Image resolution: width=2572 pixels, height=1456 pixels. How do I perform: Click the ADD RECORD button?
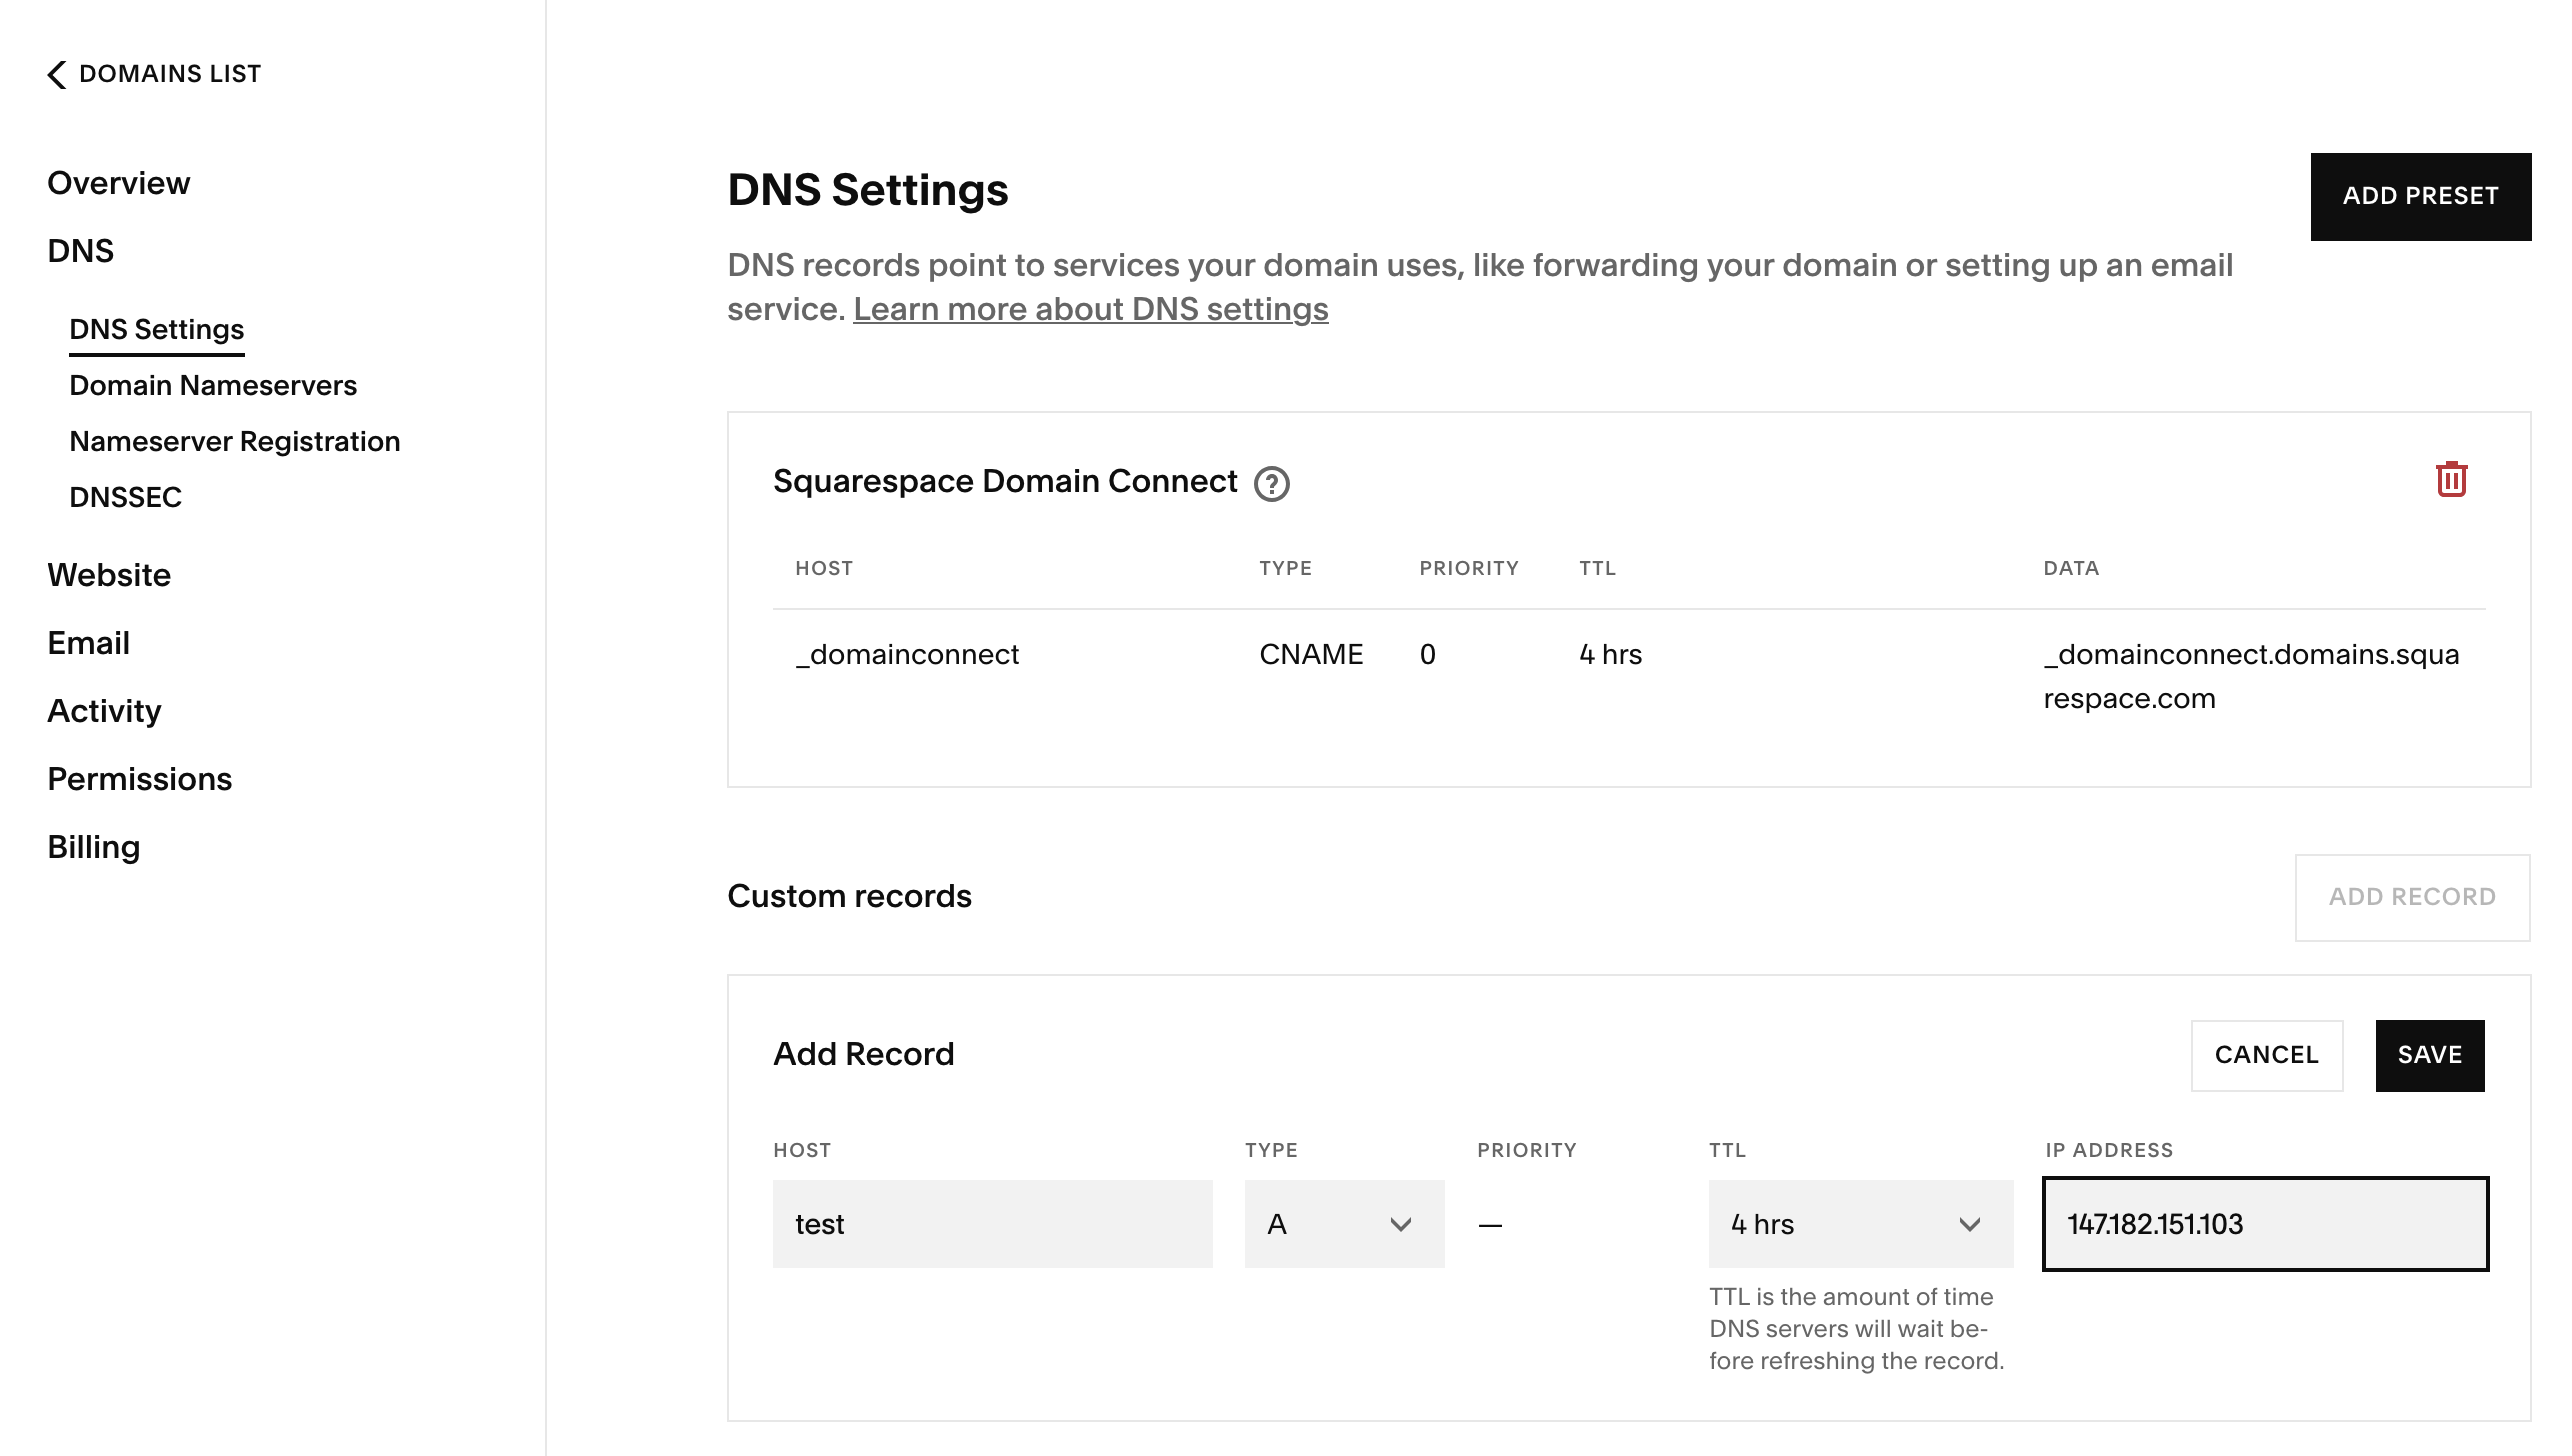tap(2412, 896)
